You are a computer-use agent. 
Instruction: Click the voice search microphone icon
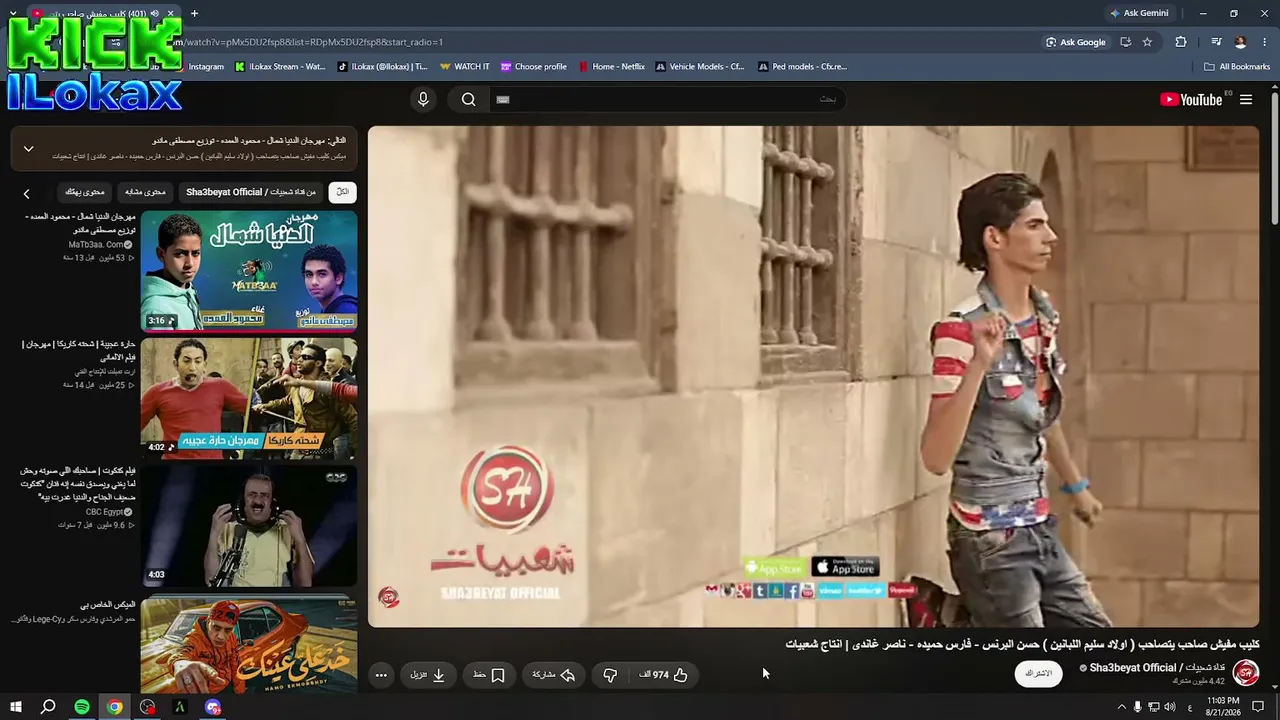tap(423, 99)
